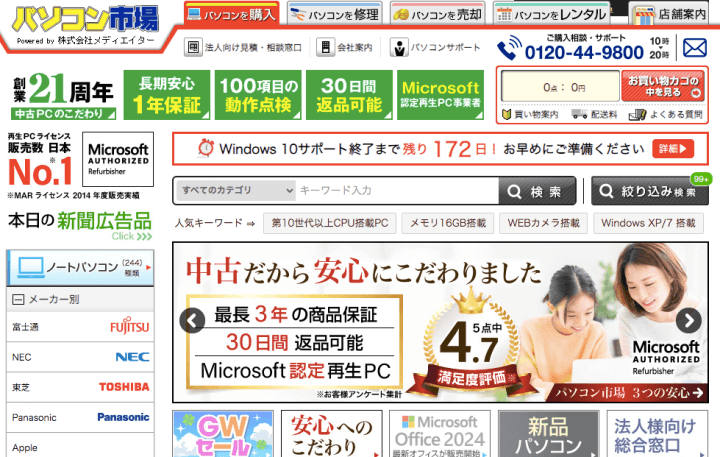Screen dimensions: 720x457
Task: Click the 中古だから安心 main banner
Action: point(440,322)
